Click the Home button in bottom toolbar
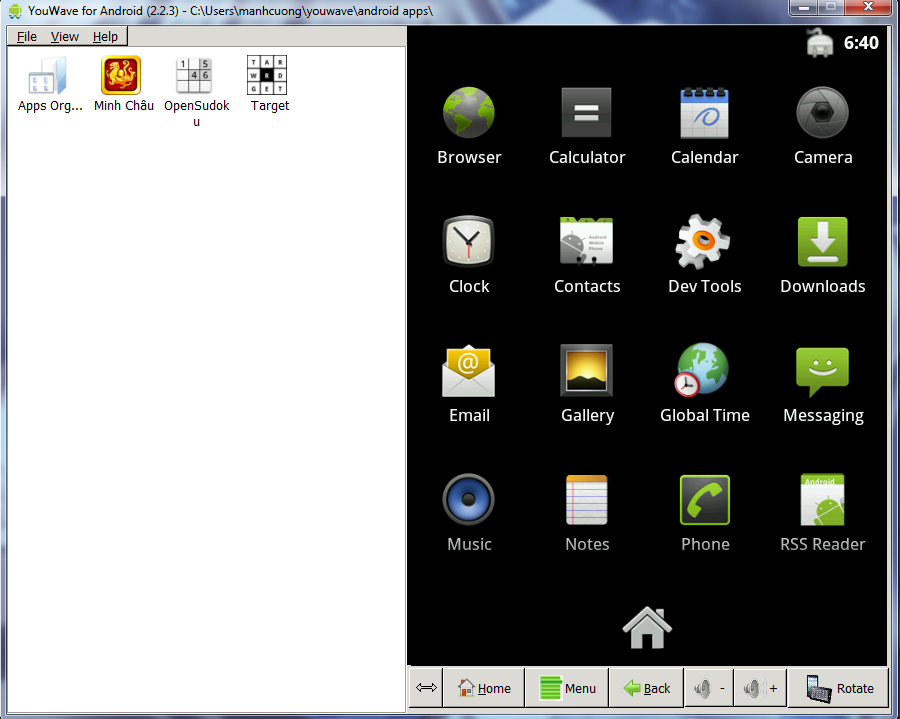The image size is (900, 719). click(x=484, y=688)
